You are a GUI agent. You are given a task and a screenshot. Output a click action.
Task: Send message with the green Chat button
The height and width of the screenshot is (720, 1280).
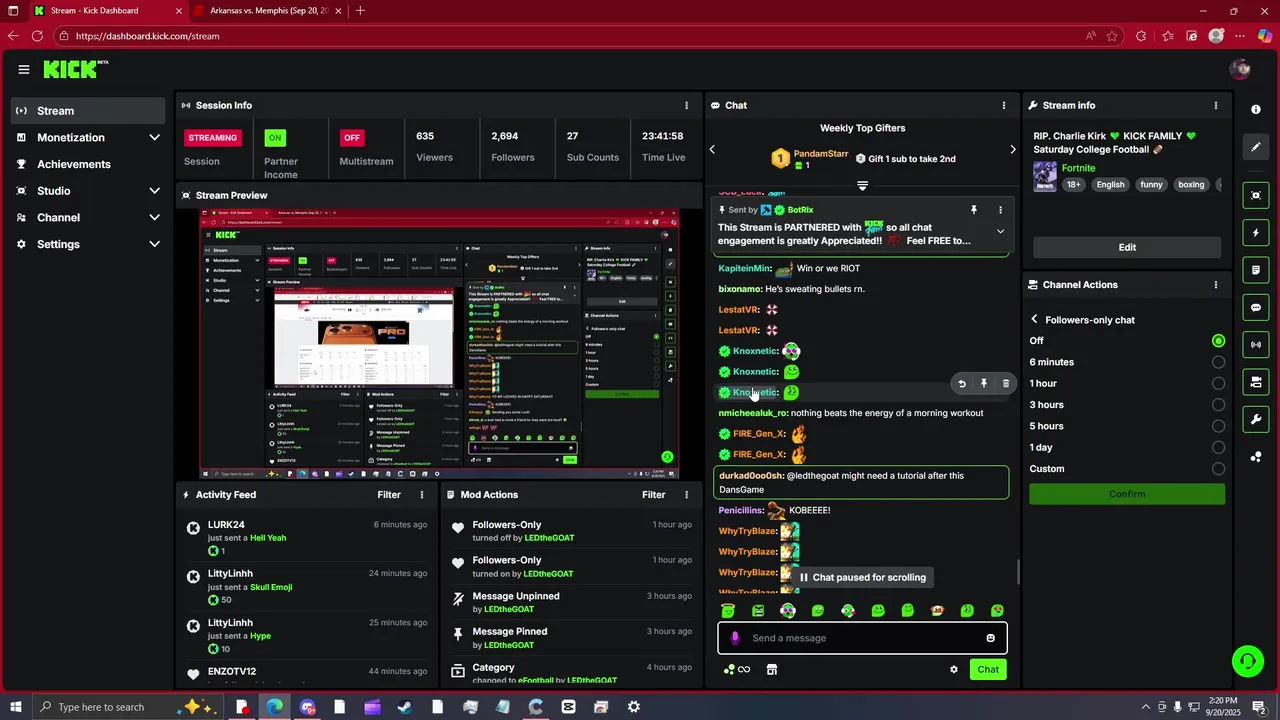(988, 670)
